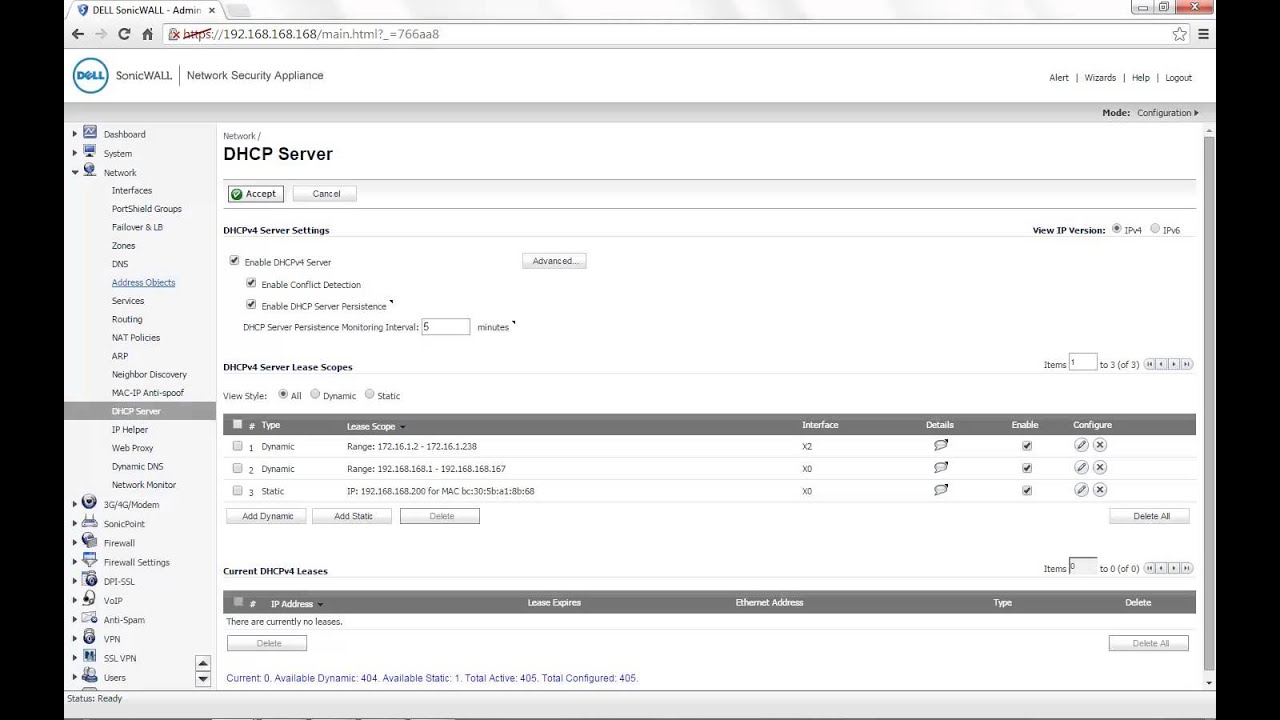The image size is (1280, 720).
Task: Expand the System tree arrow
Action: (74, 153)
